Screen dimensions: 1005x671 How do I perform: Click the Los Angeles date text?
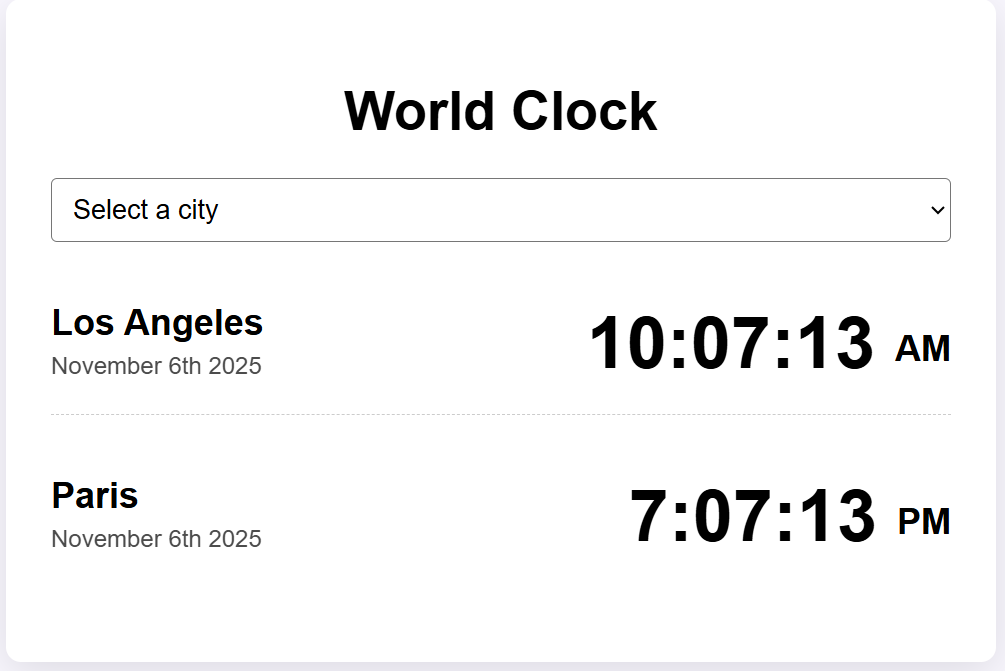click(x=156, y=366)
